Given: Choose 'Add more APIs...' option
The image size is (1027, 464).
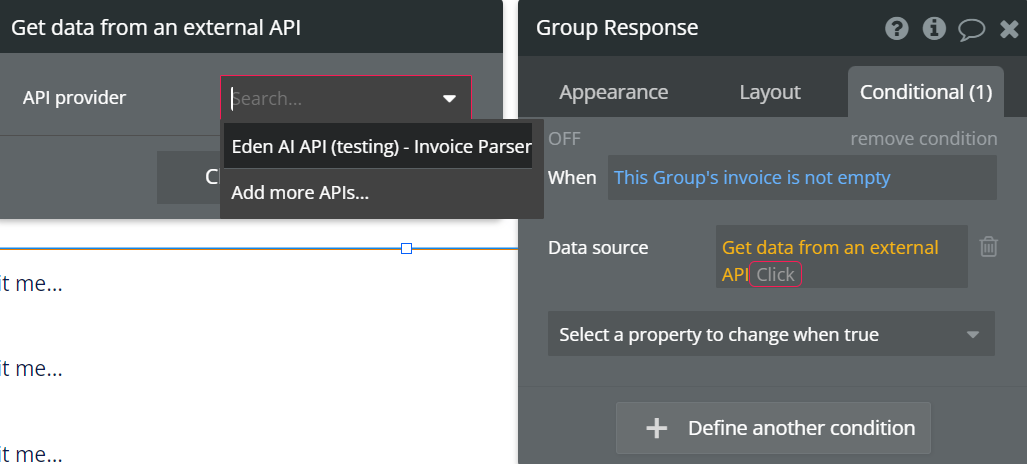Looking at the screenshot, I should (300, 193).
